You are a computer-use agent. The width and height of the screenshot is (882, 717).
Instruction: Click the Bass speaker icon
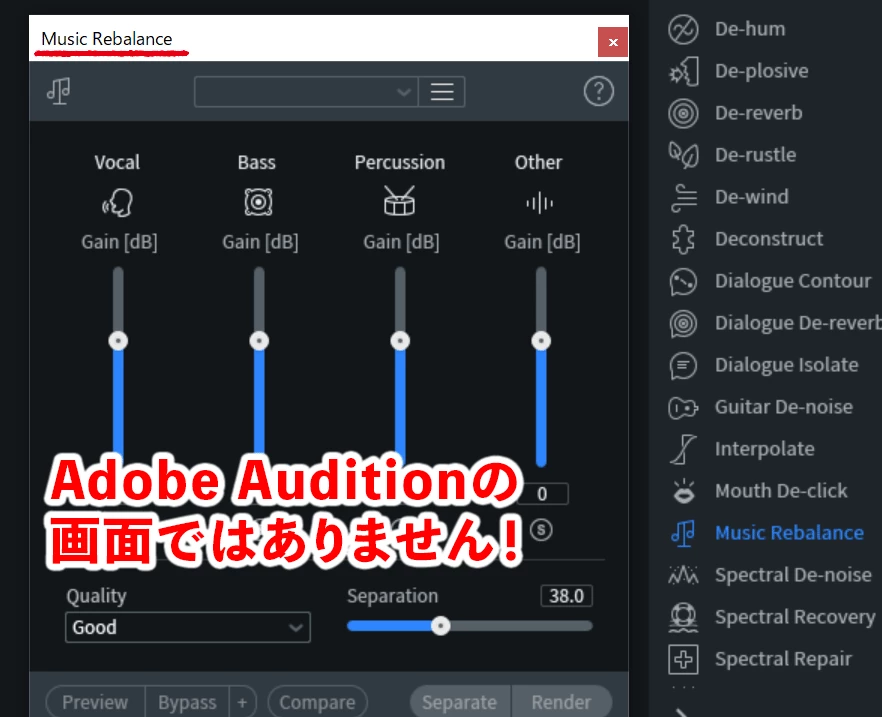258,202
